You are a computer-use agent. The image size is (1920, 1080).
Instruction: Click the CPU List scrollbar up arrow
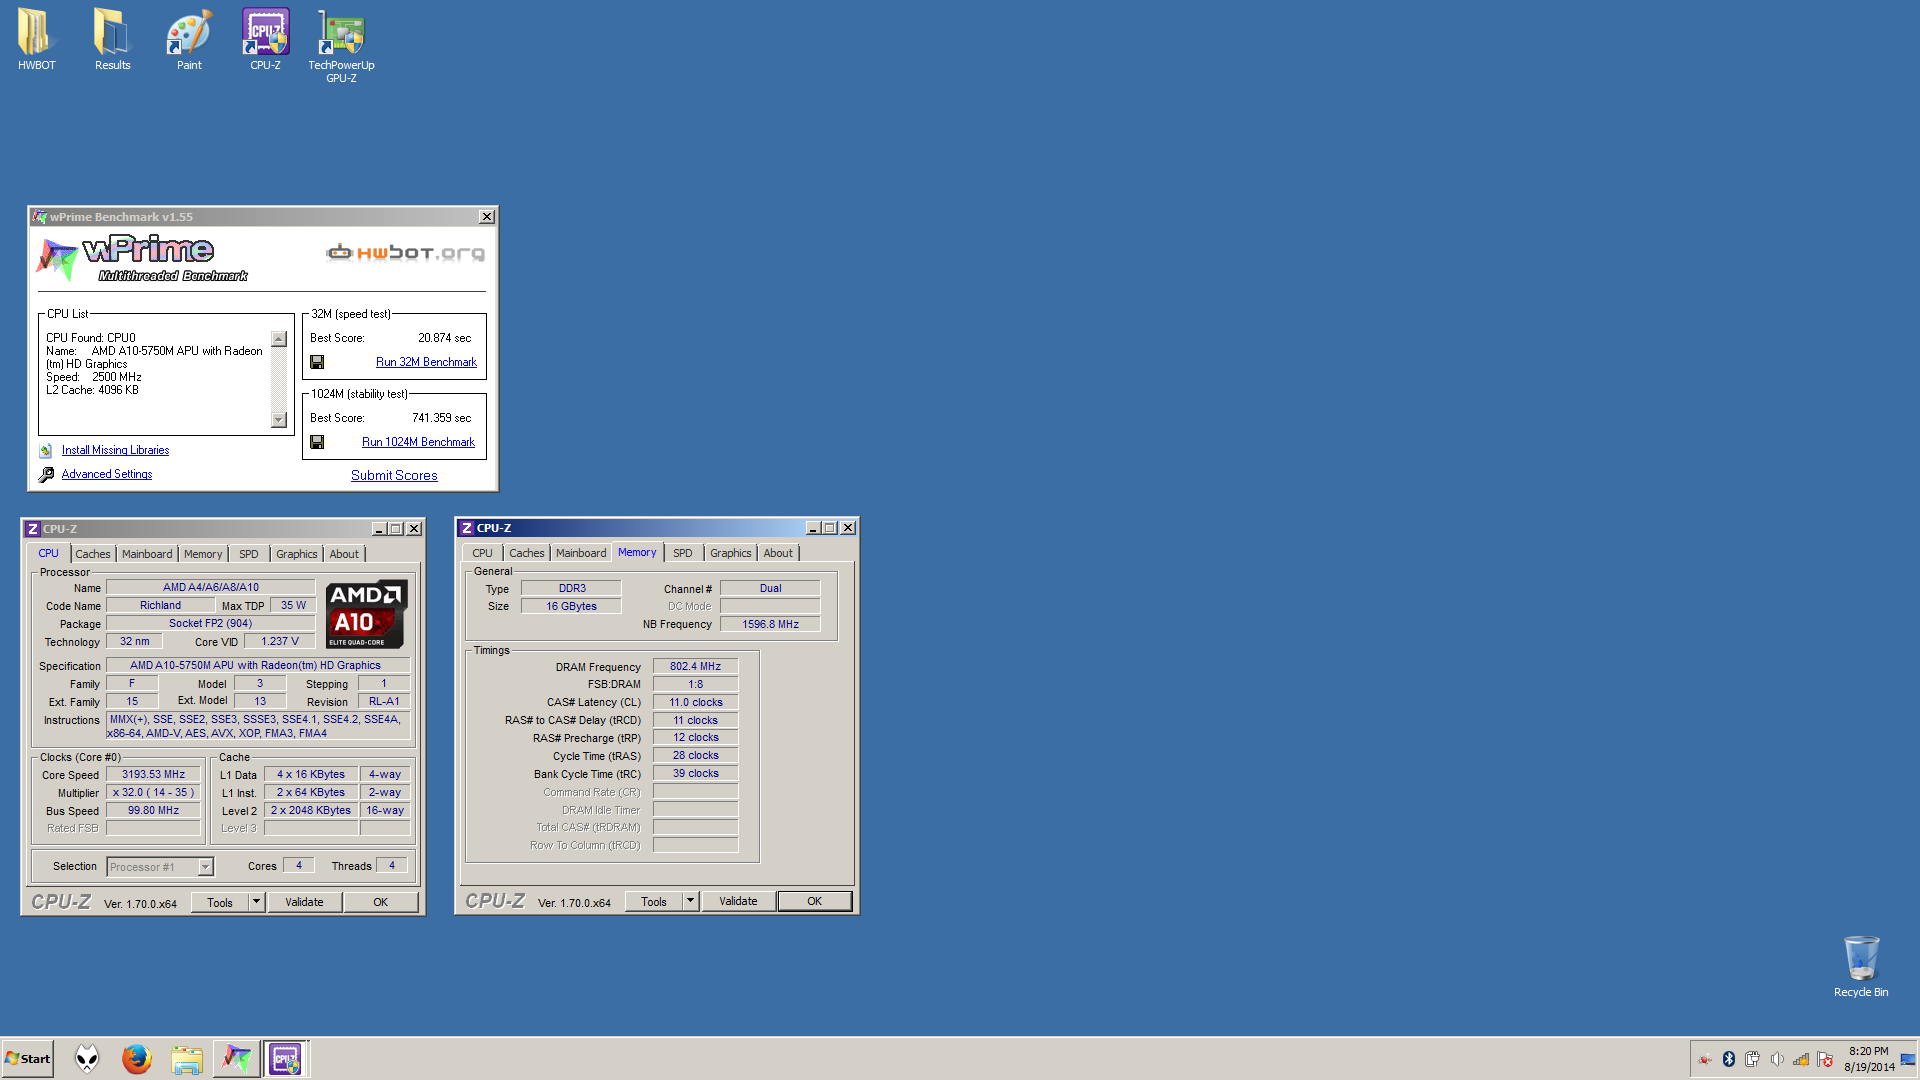pyautogui.click(x=279, y=339)
